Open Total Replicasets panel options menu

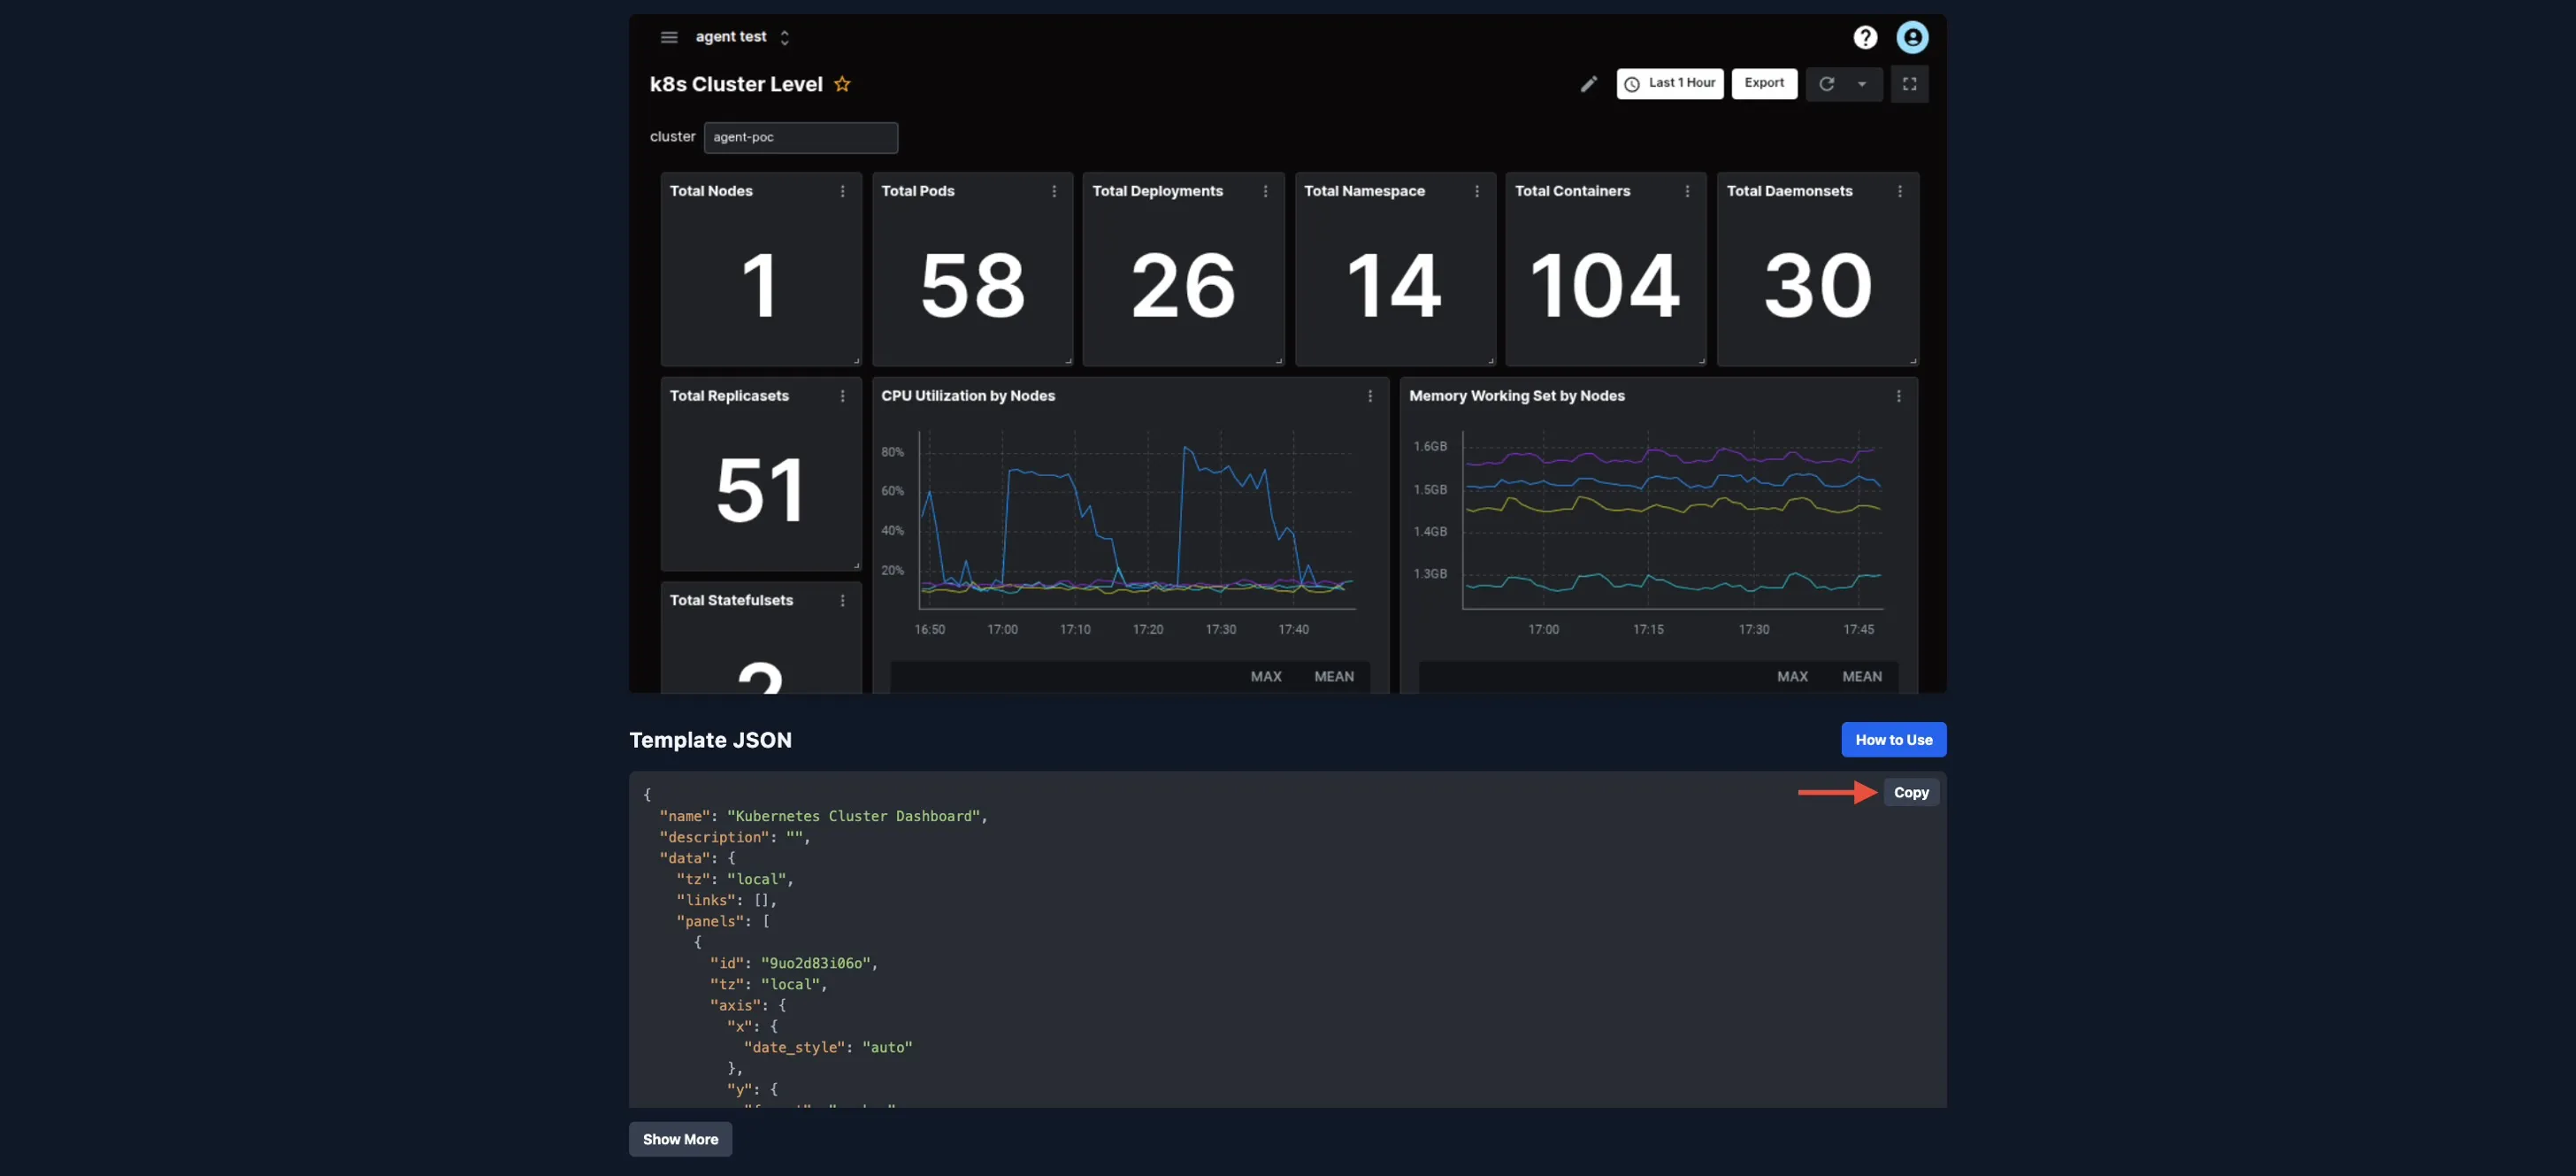point(842,396)
